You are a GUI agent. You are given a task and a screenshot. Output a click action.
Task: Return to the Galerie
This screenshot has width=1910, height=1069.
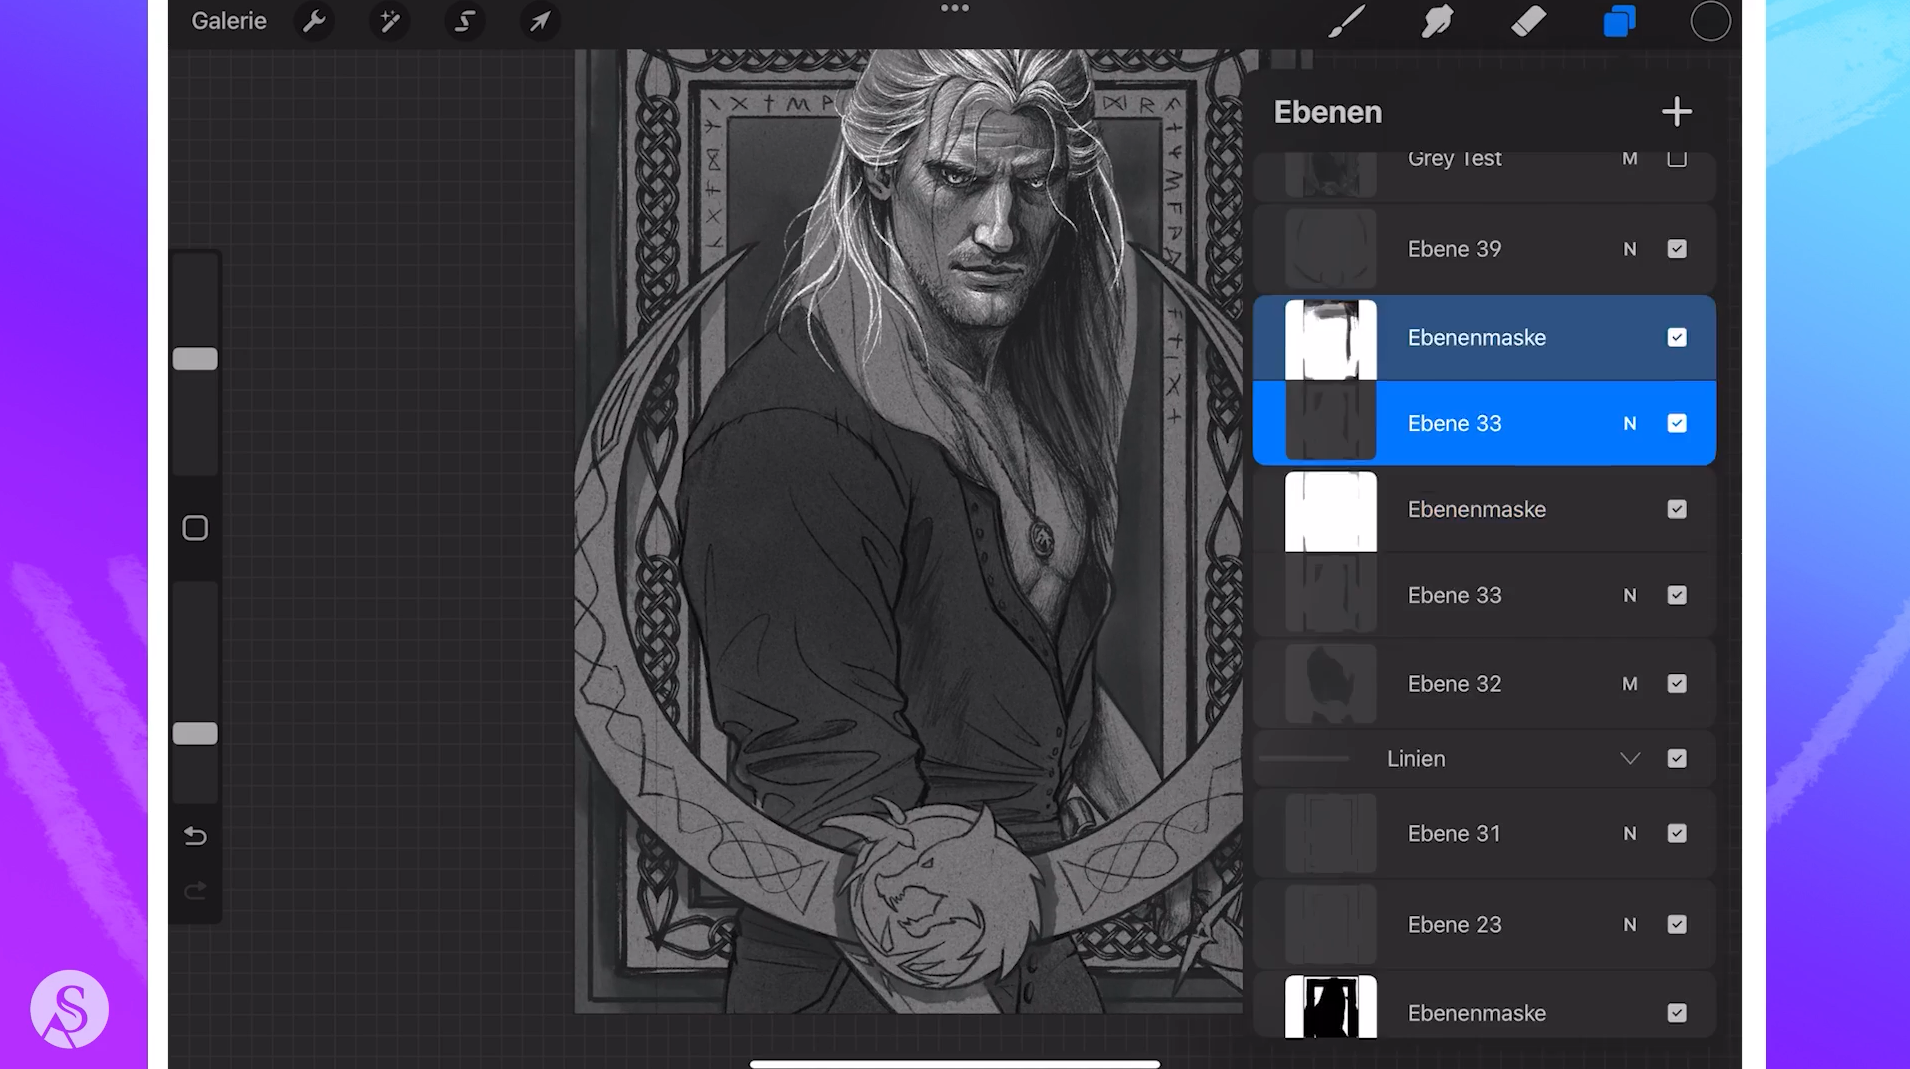[x=228, y=21]
